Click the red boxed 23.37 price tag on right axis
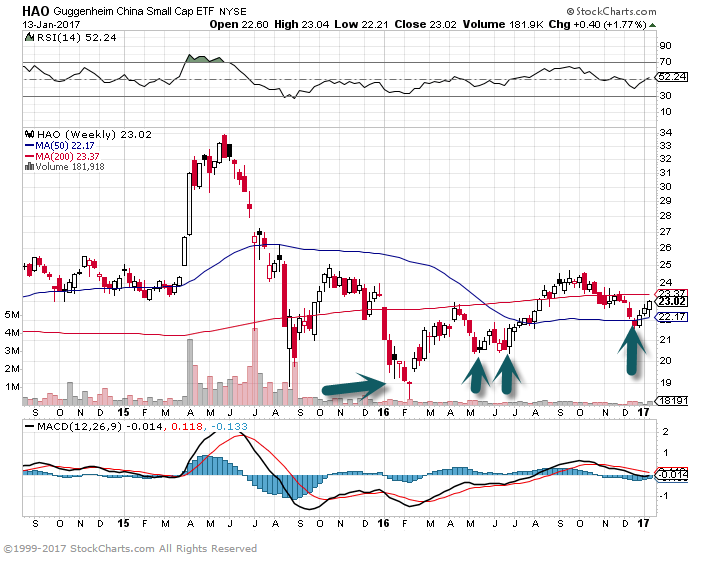717x571 pixels. pos(672,294)
